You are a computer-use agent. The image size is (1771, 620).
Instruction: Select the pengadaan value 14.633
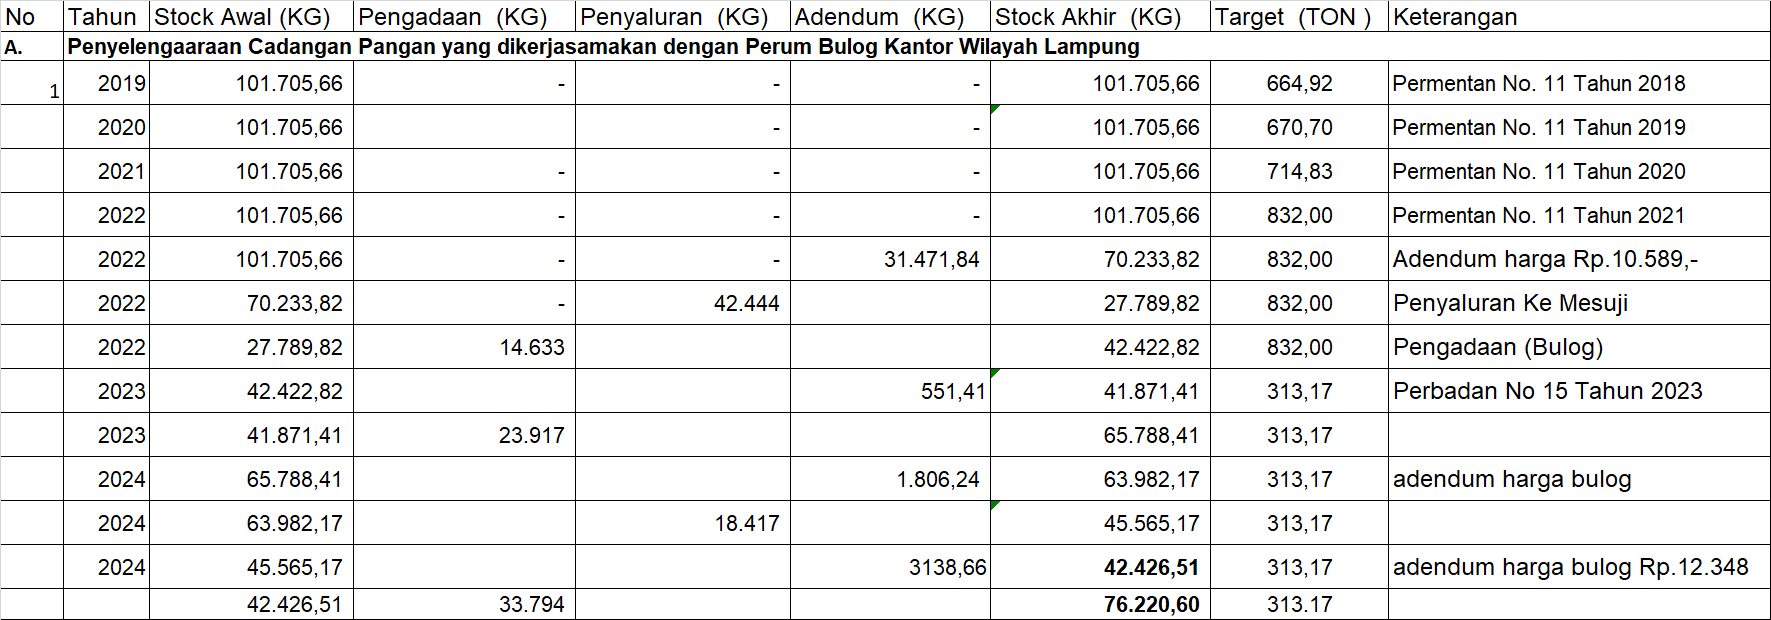point(532,348)
